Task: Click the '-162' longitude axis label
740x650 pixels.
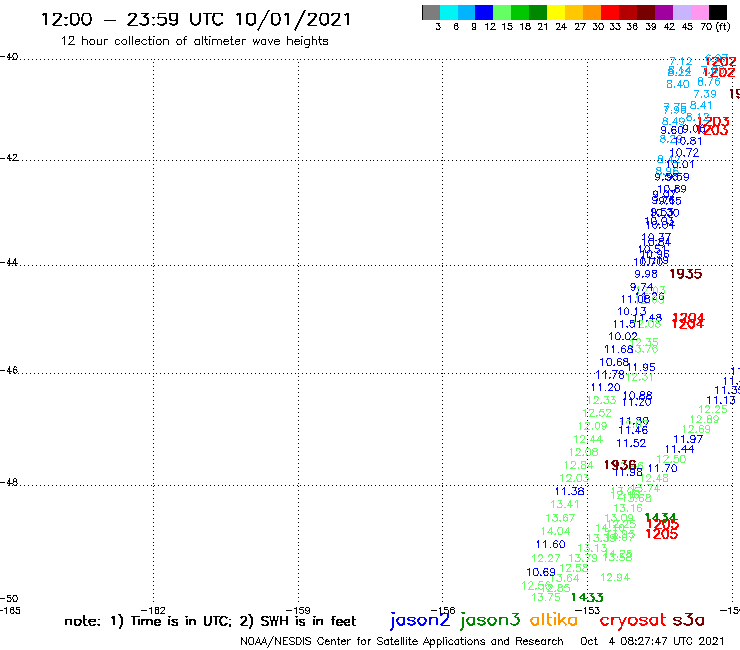Action: click(153, 610)
